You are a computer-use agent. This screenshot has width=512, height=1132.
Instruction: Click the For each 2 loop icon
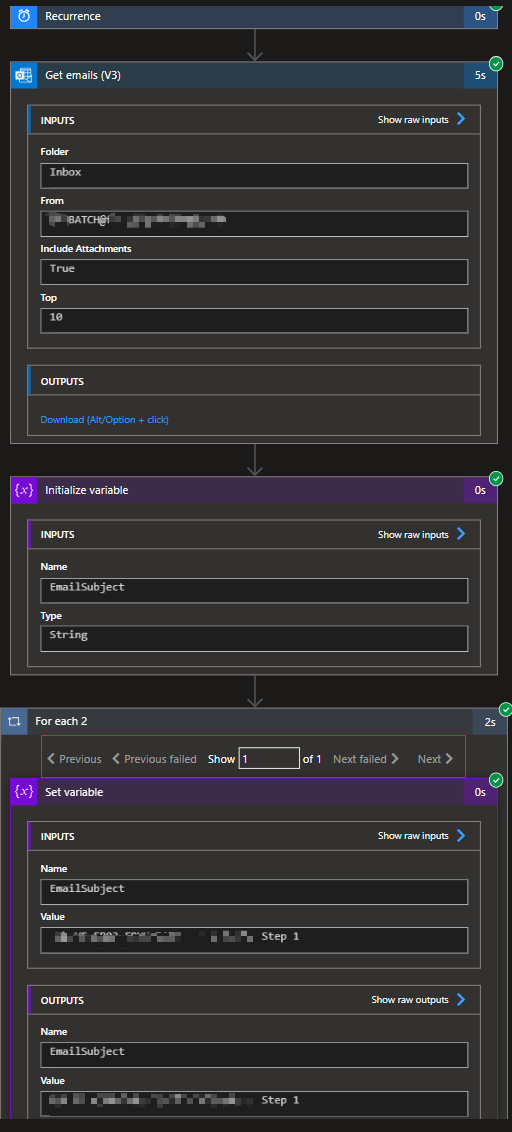(14, 721)
